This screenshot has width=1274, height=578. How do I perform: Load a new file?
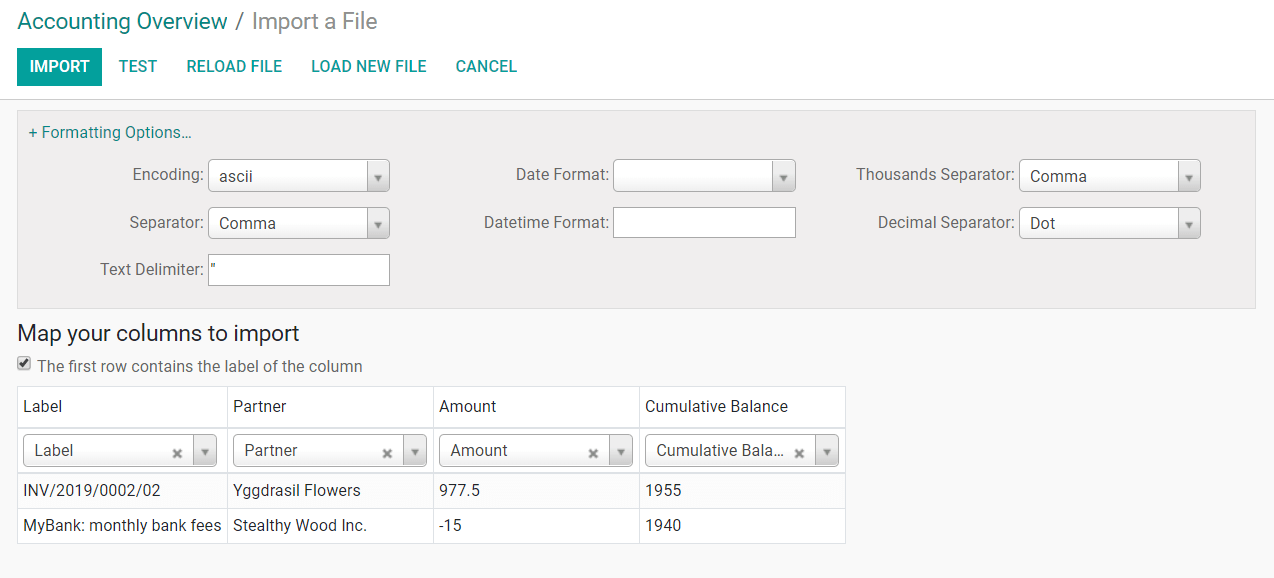click(x=368, y=66)
